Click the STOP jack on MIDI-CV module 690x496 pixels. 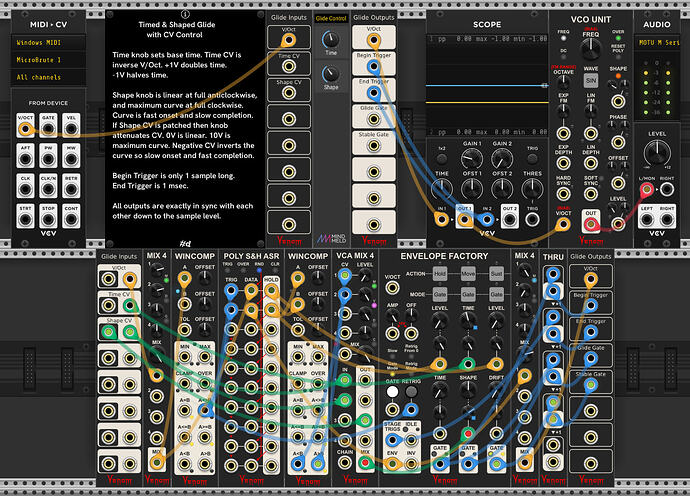point(48,219)
